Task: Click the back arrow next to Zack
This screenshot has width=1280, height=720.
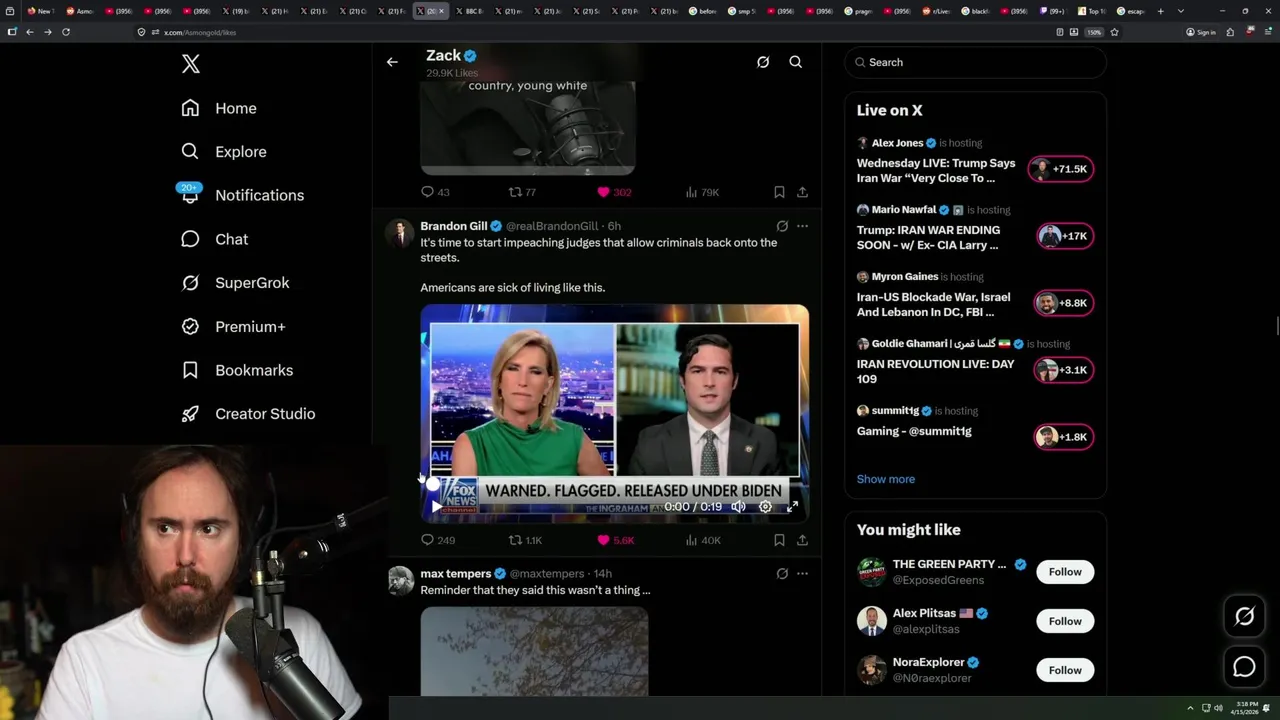Action: [x=392, y=62]
